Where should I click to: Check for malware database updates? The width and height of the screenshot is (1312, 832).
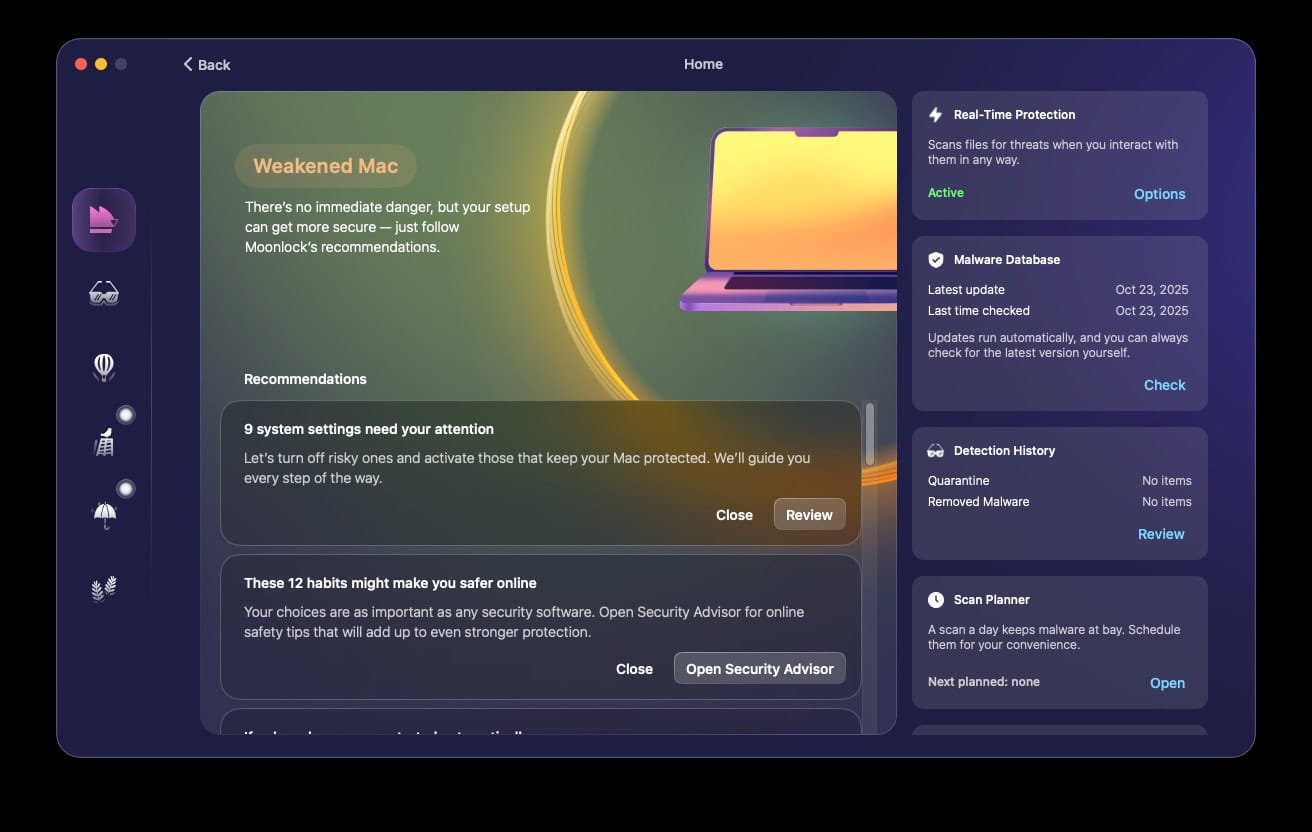[x=1164, y=385]
